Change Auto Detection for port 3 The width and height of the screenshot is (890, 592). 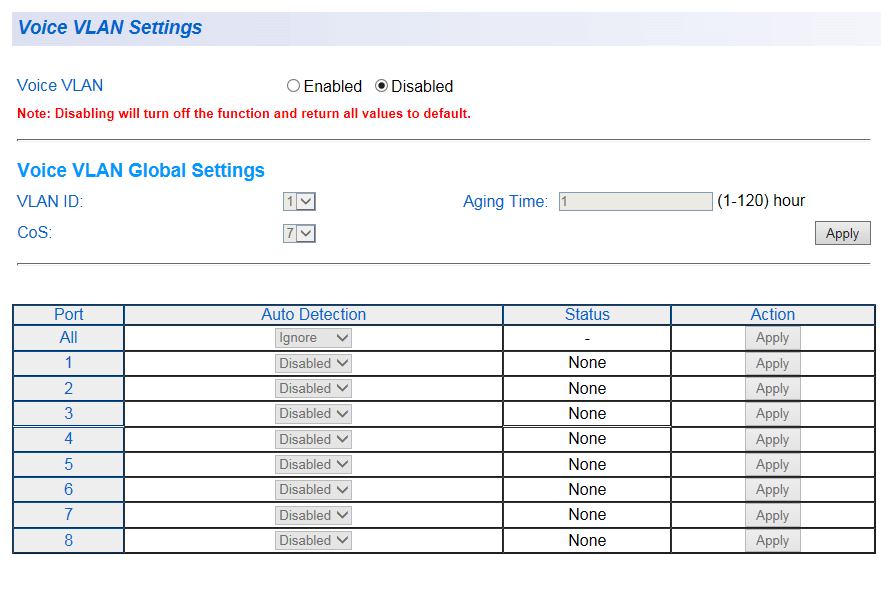click(x=313, y=414)
